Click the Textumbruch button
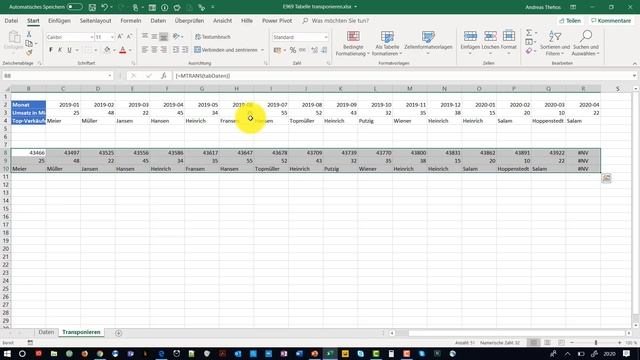640x360 pixels. (213, 37)
